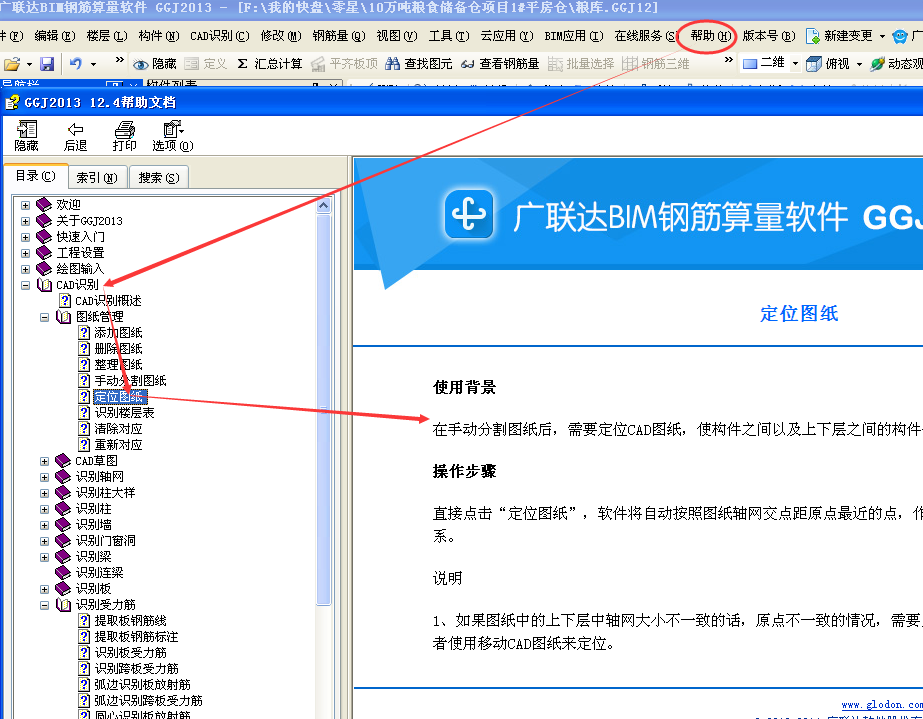Viewport: 923px width, 719px height.
Task: Select 弧边识别板放射筋 help topic
Action: [x=142, y=685]
